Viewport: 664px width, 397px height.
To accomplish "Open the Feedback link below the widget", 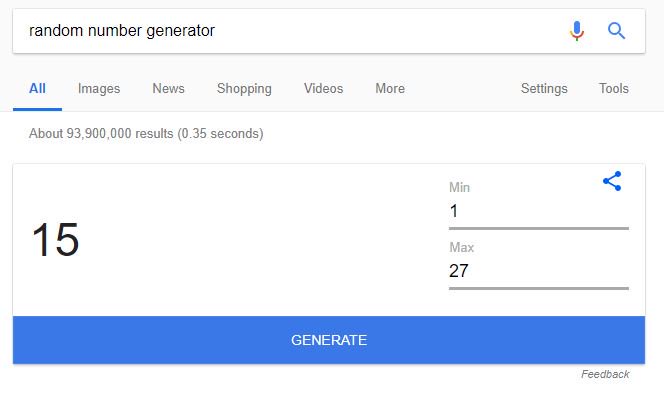I will (605, 374).
